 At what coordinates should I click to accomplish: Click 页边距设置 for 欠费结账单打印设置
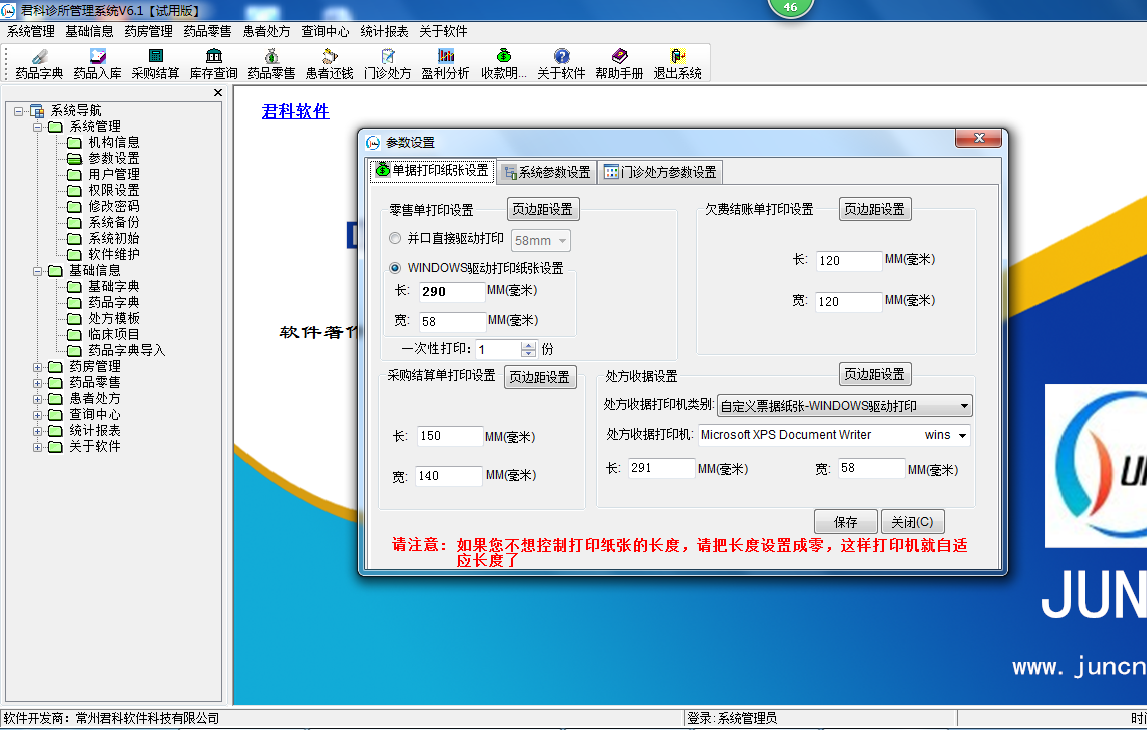(x=874, y=209)
